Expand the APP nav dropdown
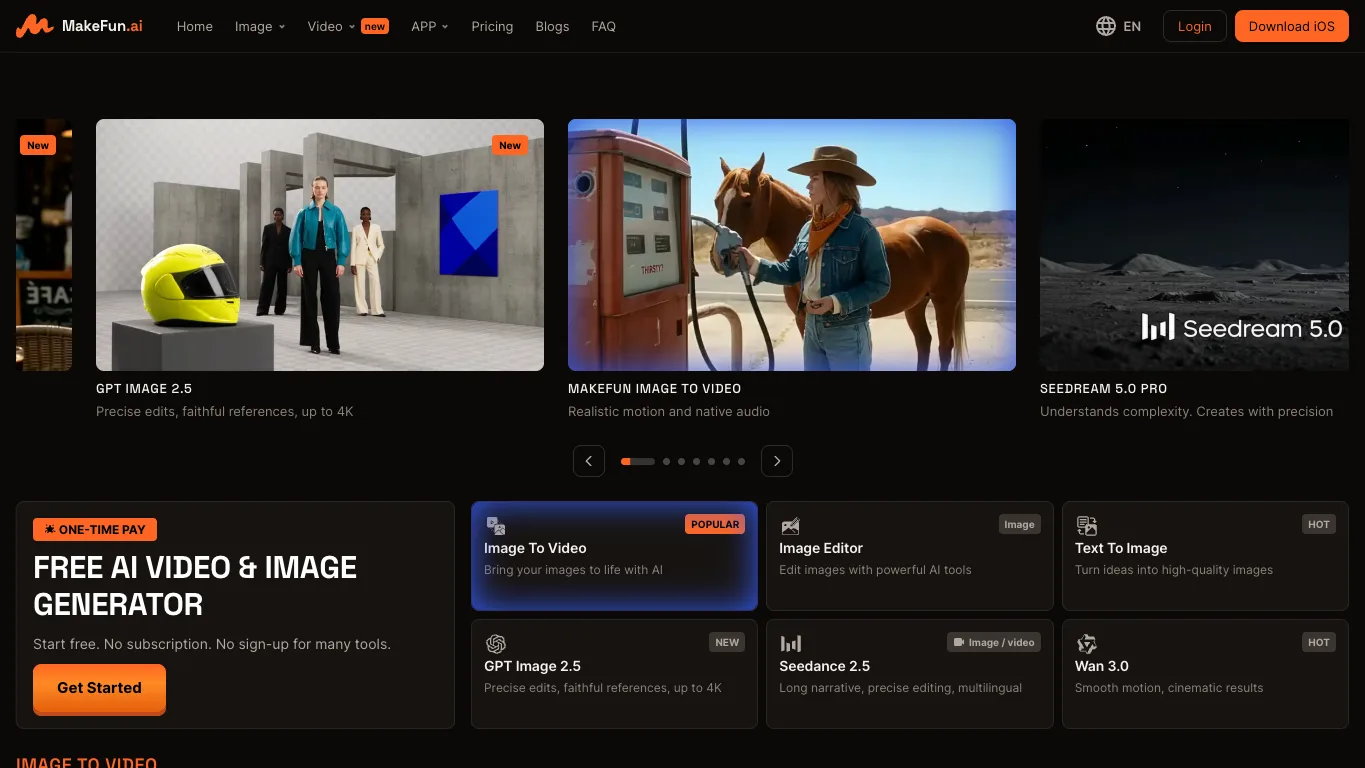 pyautogui.click(x=430, y=27)
